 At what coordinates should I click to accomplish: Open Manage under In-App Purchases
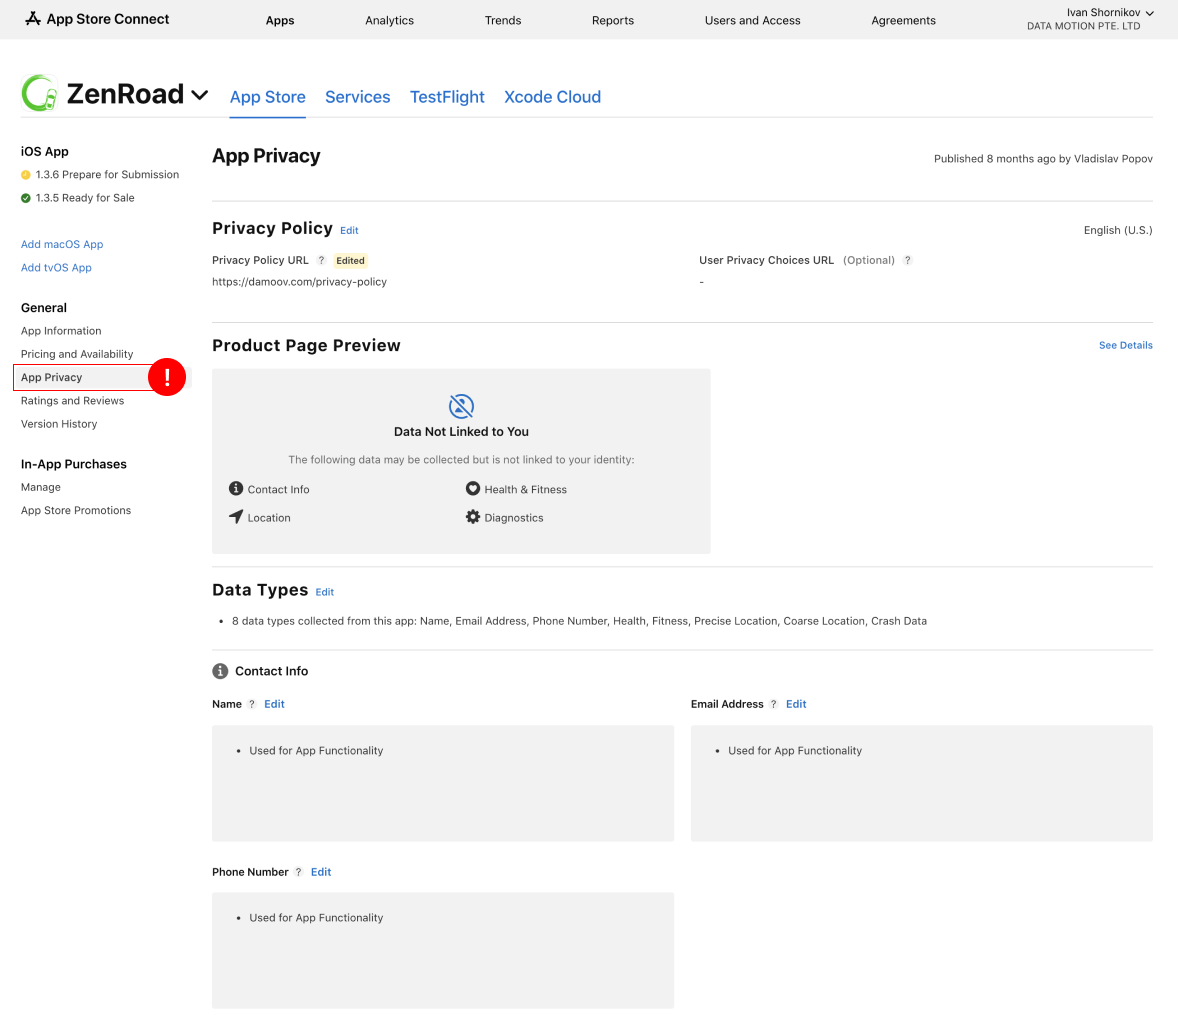pyautogui.click(x=41, y=488)
